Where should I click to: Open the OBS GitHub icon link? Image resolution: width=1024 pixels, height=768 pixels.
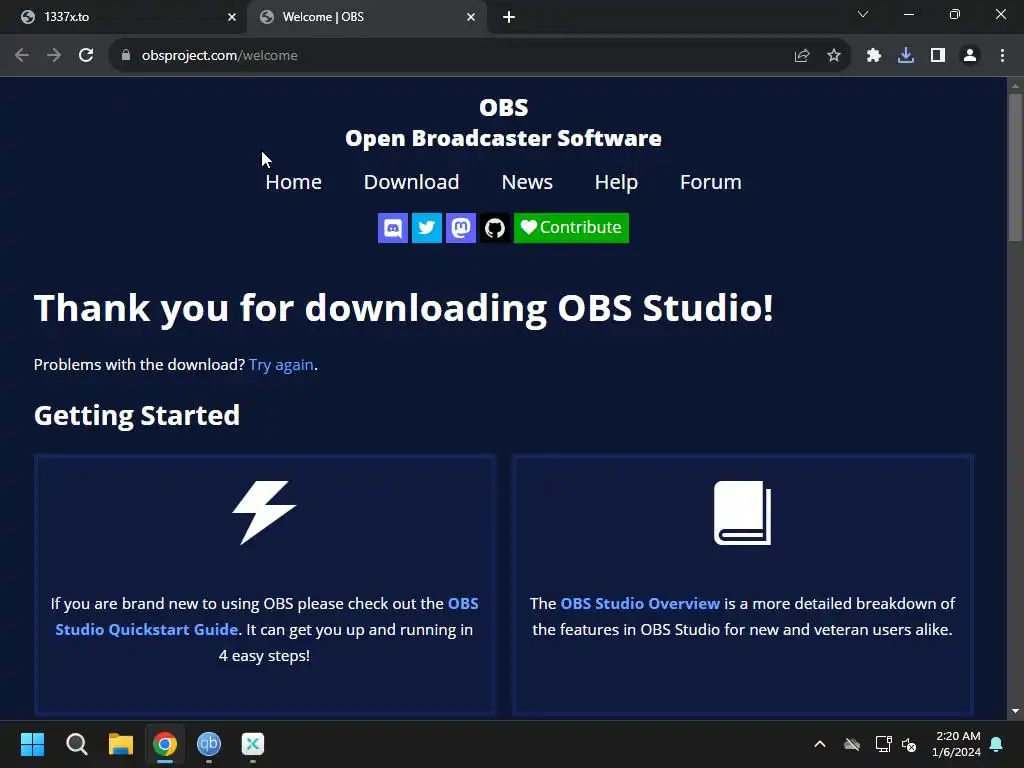coord(494,228)
